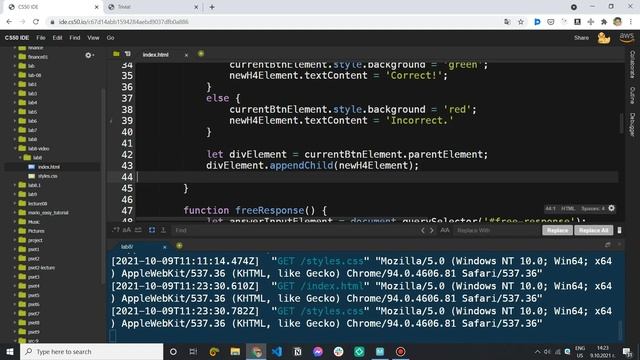Open the HTML language selector in the status bar

point(568,209)
